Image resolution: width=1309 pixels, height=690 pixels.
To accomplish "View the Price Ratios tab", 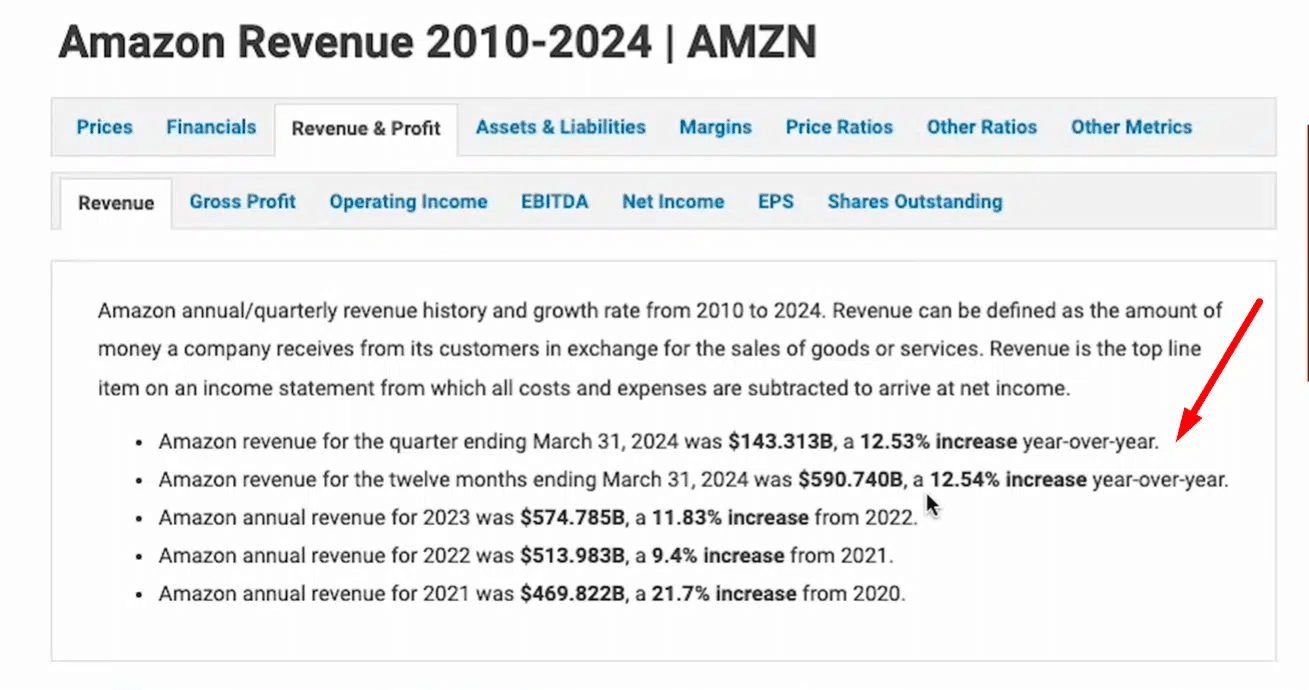I will (839, 127).
